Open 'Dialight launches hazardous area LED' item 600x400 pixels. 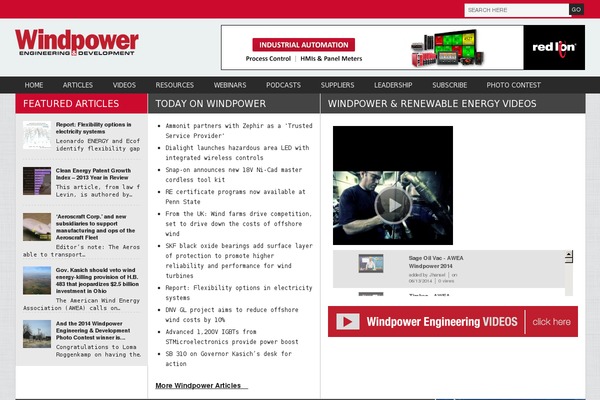(x=237, y=152)
